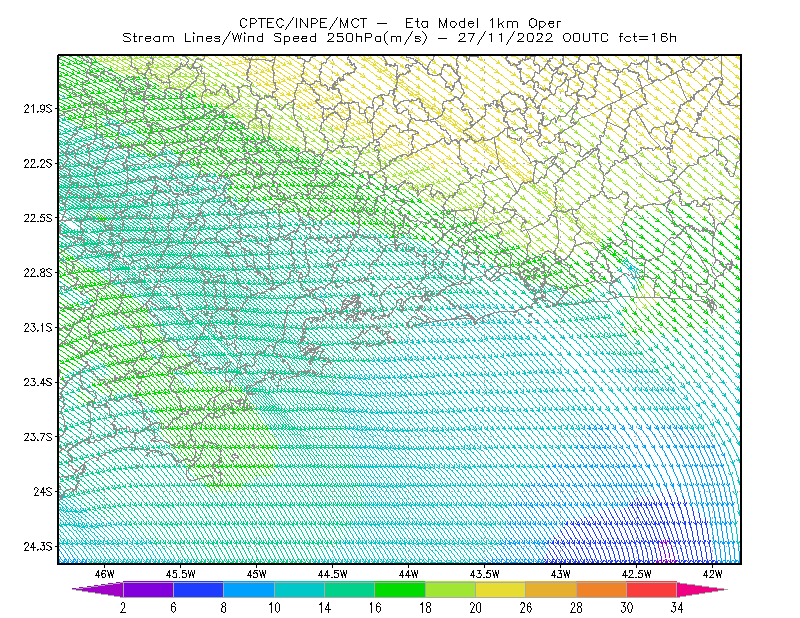Click the color bar value label 6
800x618 pixels.
point(173,608)
